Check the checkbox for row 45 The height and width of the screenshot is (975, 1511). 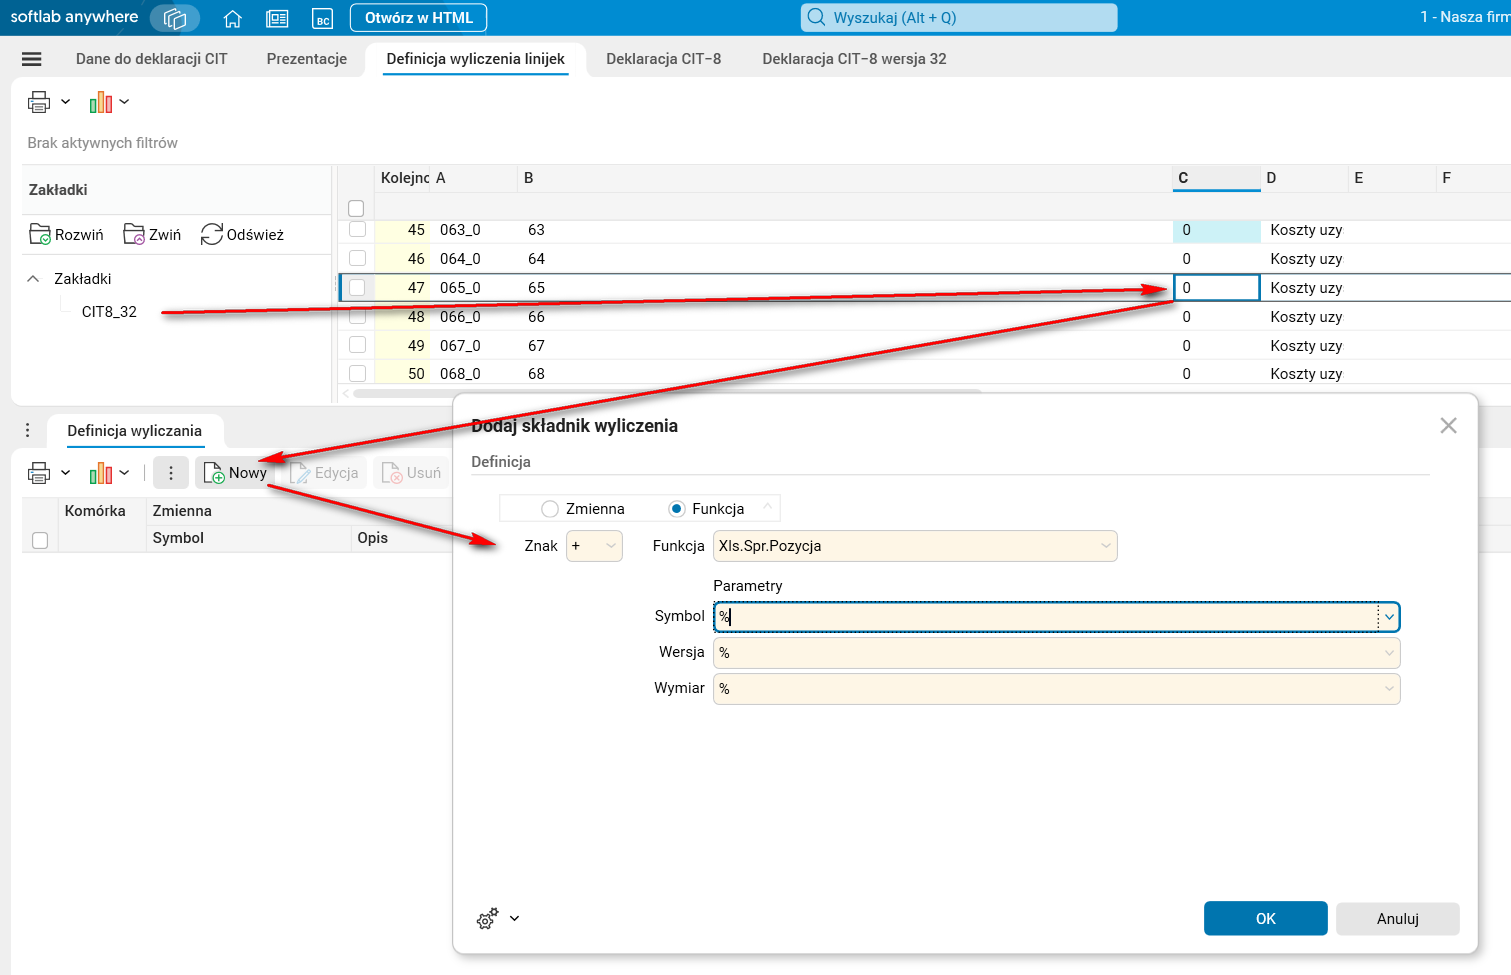[x=357, y=230]
